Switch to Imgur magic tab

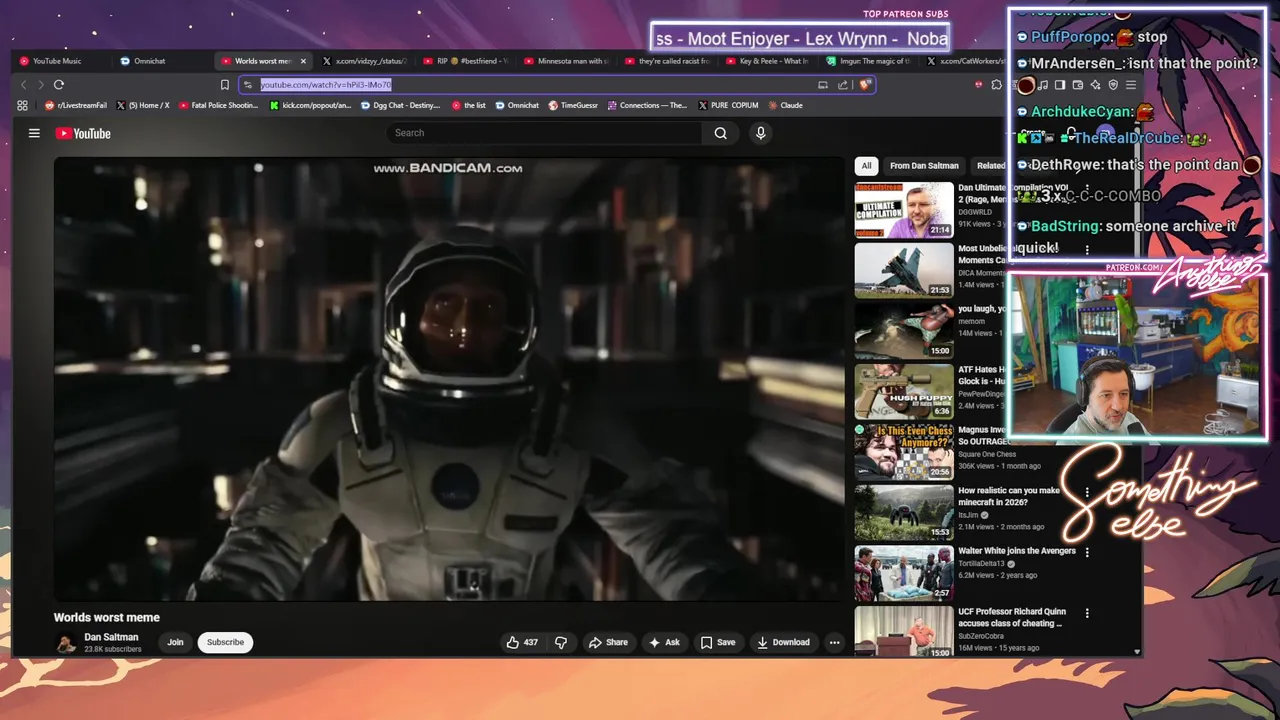coord(868,61)
